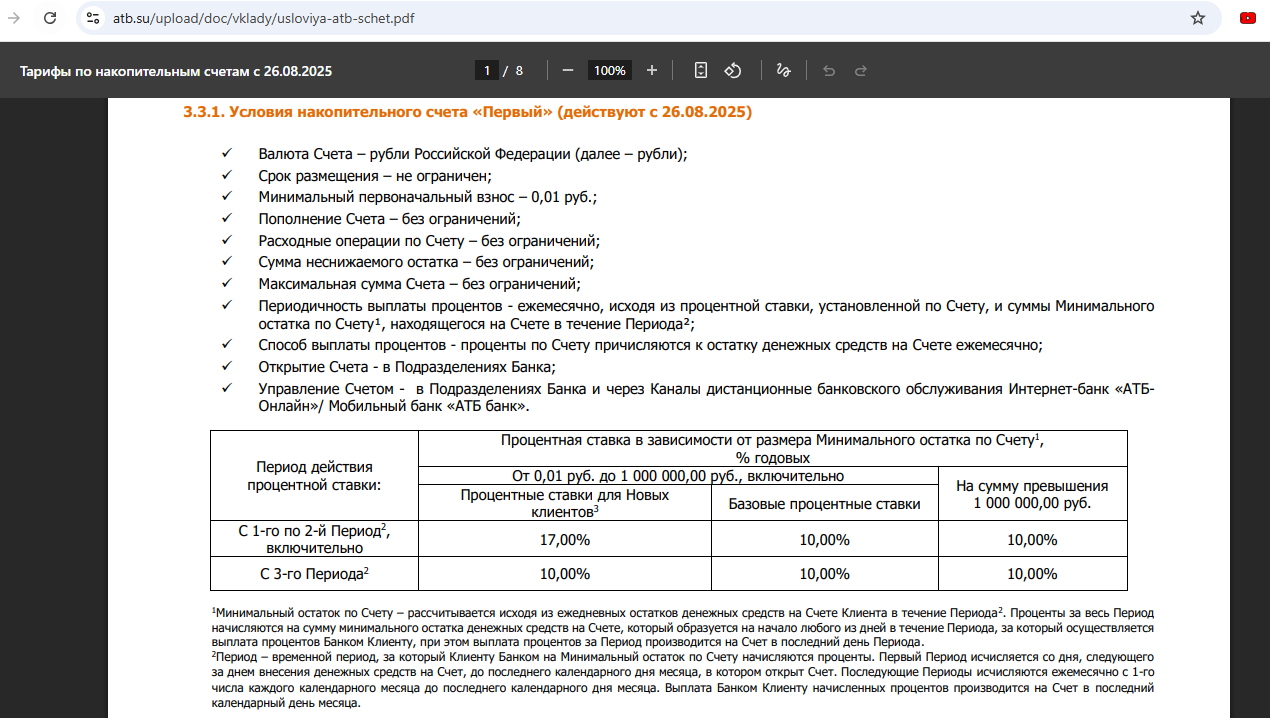Click header 'Базовые процентные ставки'
Viewport: 1270px width, 718px height.
click(x=824, y=504)
